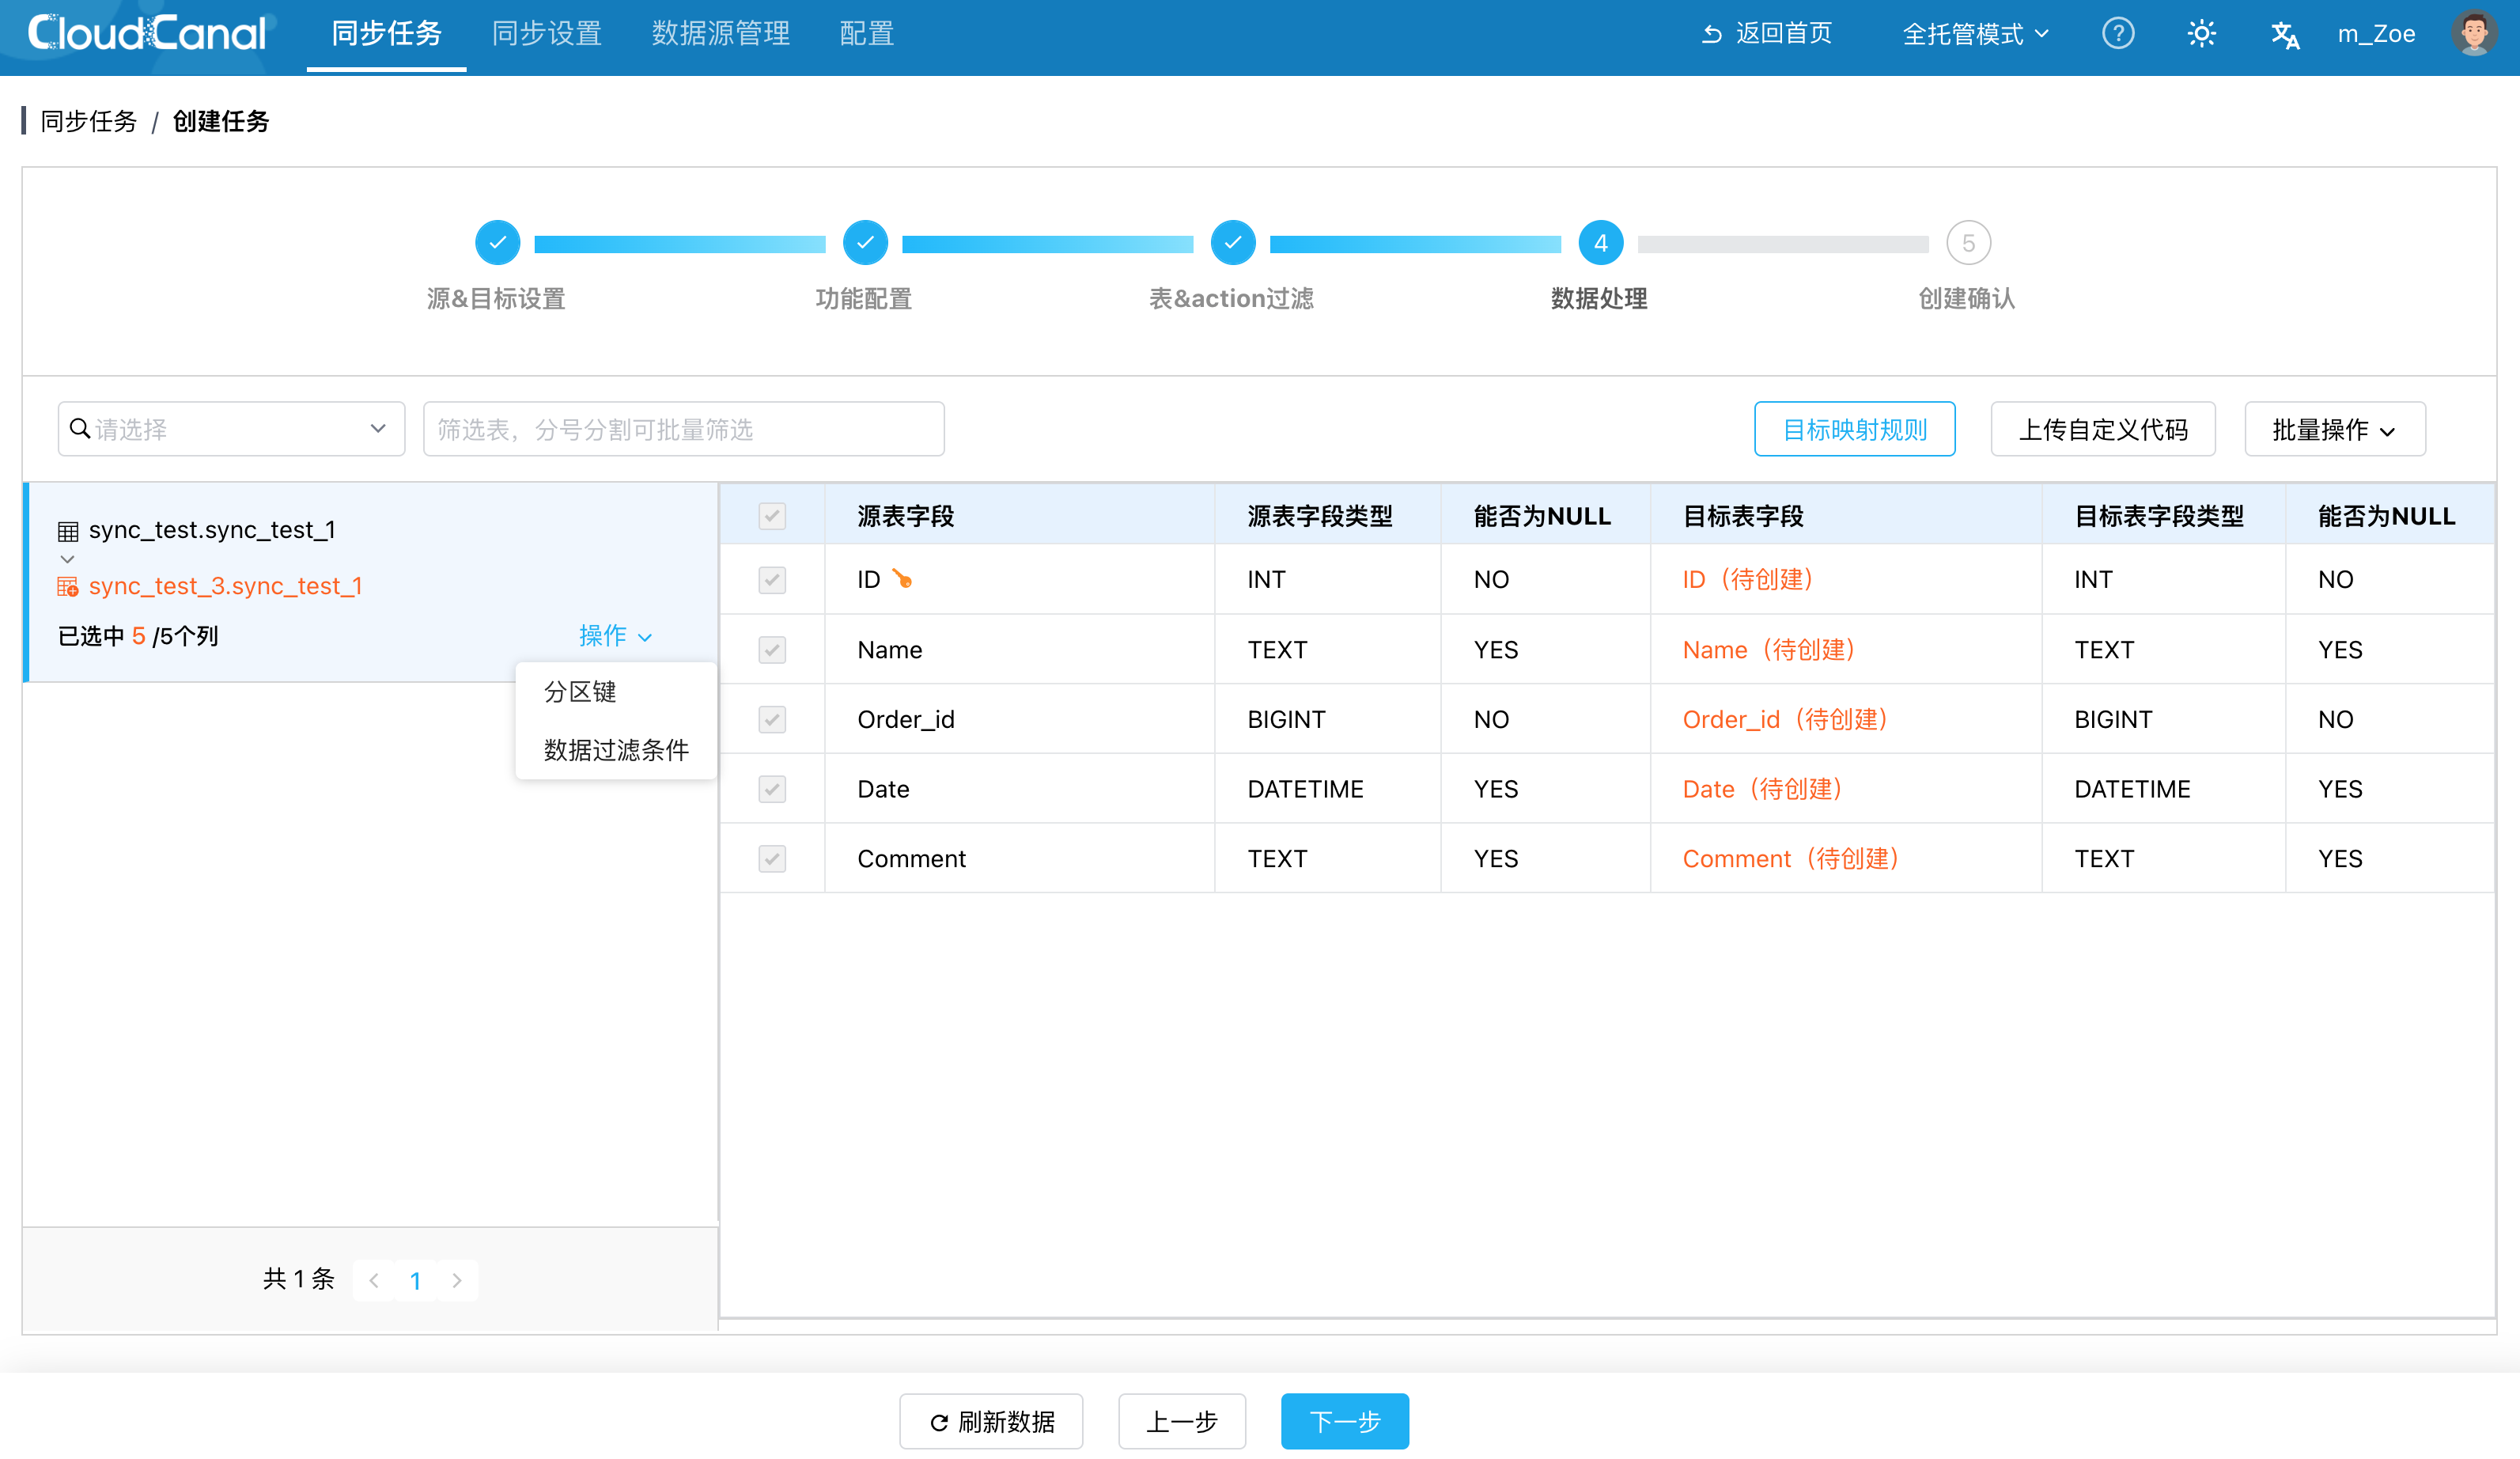Open the 请选择 search dropdown
Screen dimensions: 2520x1459
230,428
